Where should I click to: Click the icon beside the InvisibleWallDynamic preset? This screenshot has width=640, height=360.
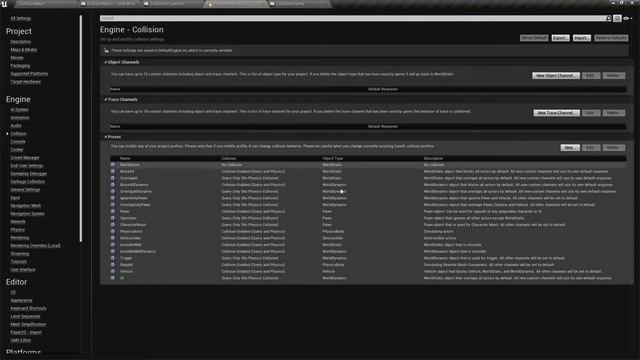click(113, 251)
